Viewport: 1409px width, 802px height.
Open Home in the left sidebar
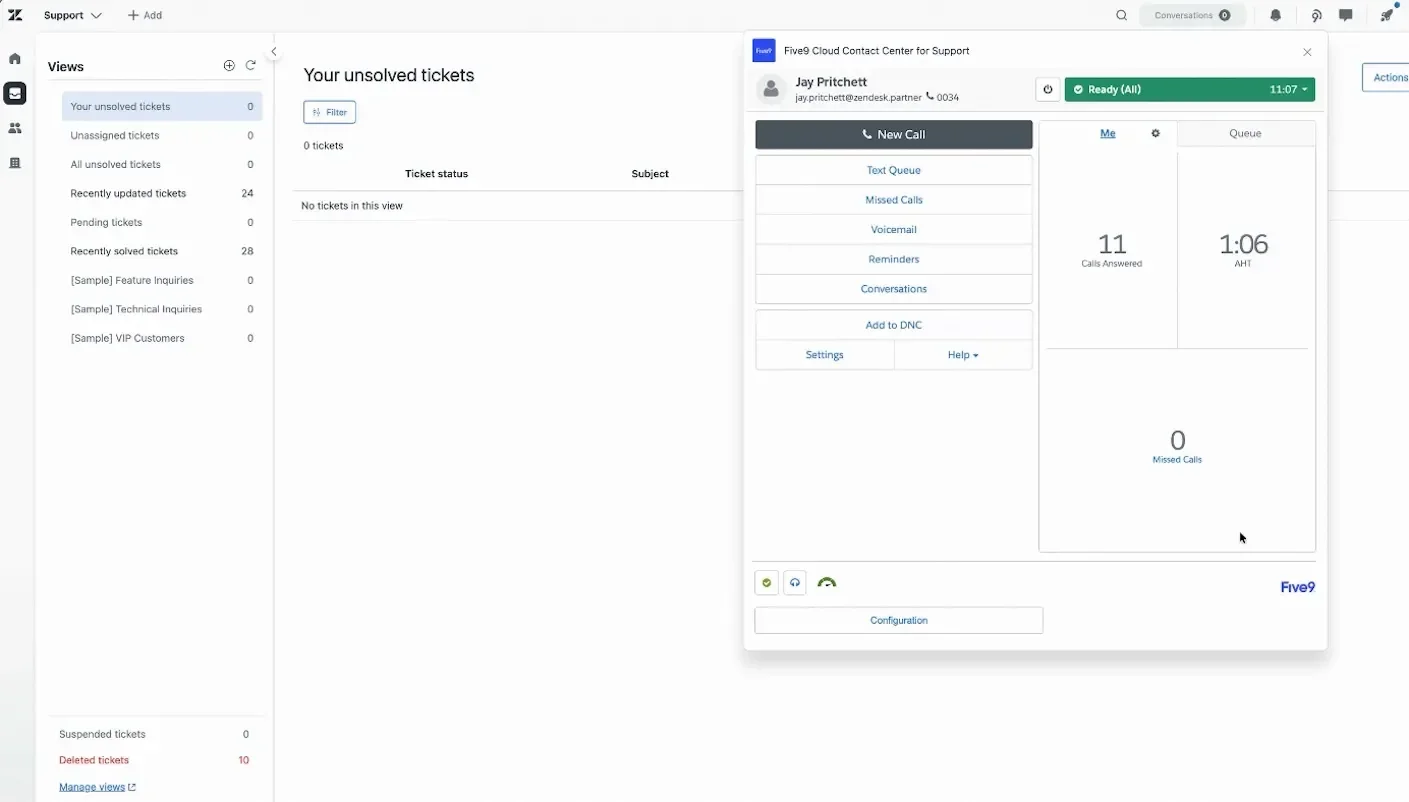(x=15, y=59)
